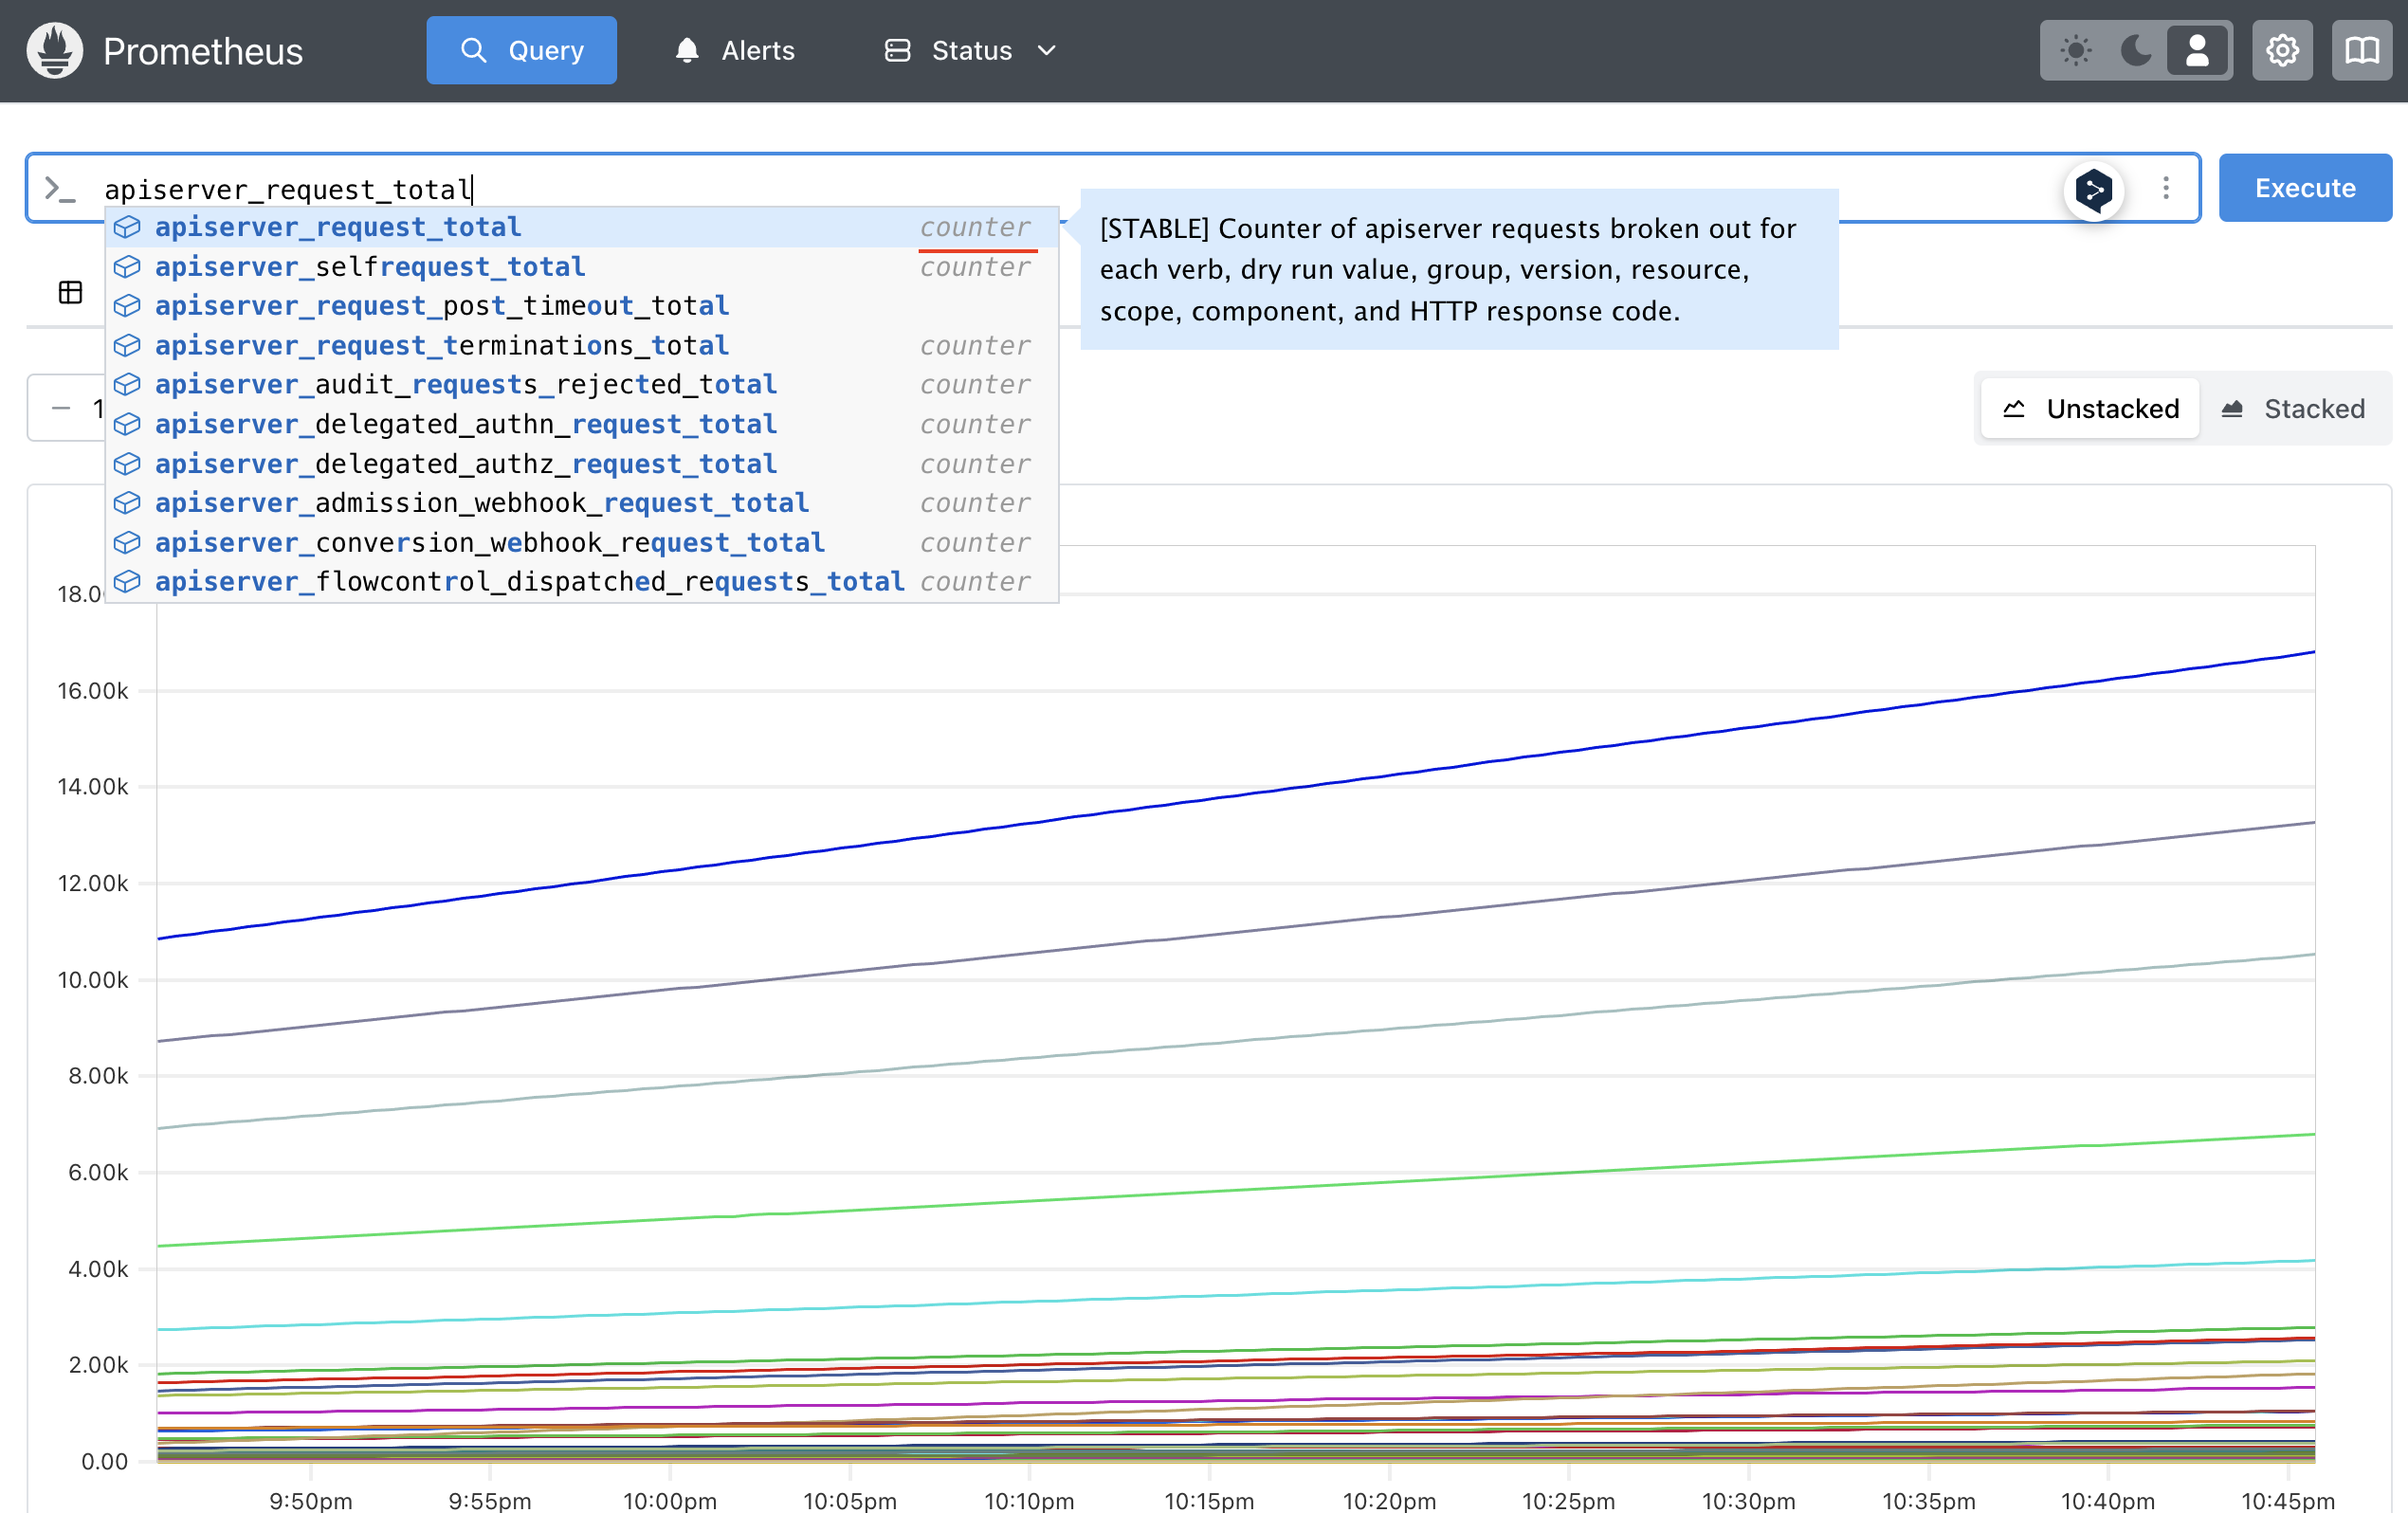Click the metric description tooltip text
Viewport: 2408px width, 1513px height.
click(x=1448, y=269)
